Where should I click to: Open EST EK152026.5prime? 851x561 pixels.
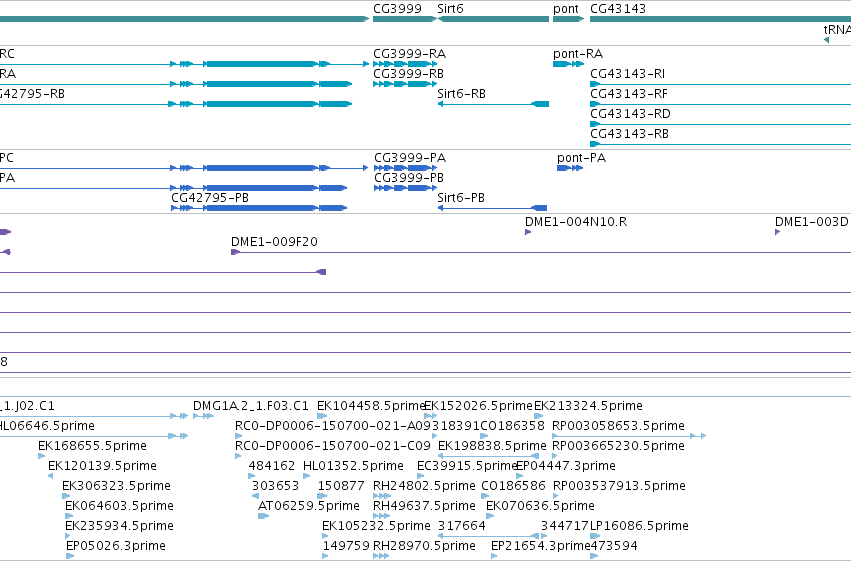[478, 406]
